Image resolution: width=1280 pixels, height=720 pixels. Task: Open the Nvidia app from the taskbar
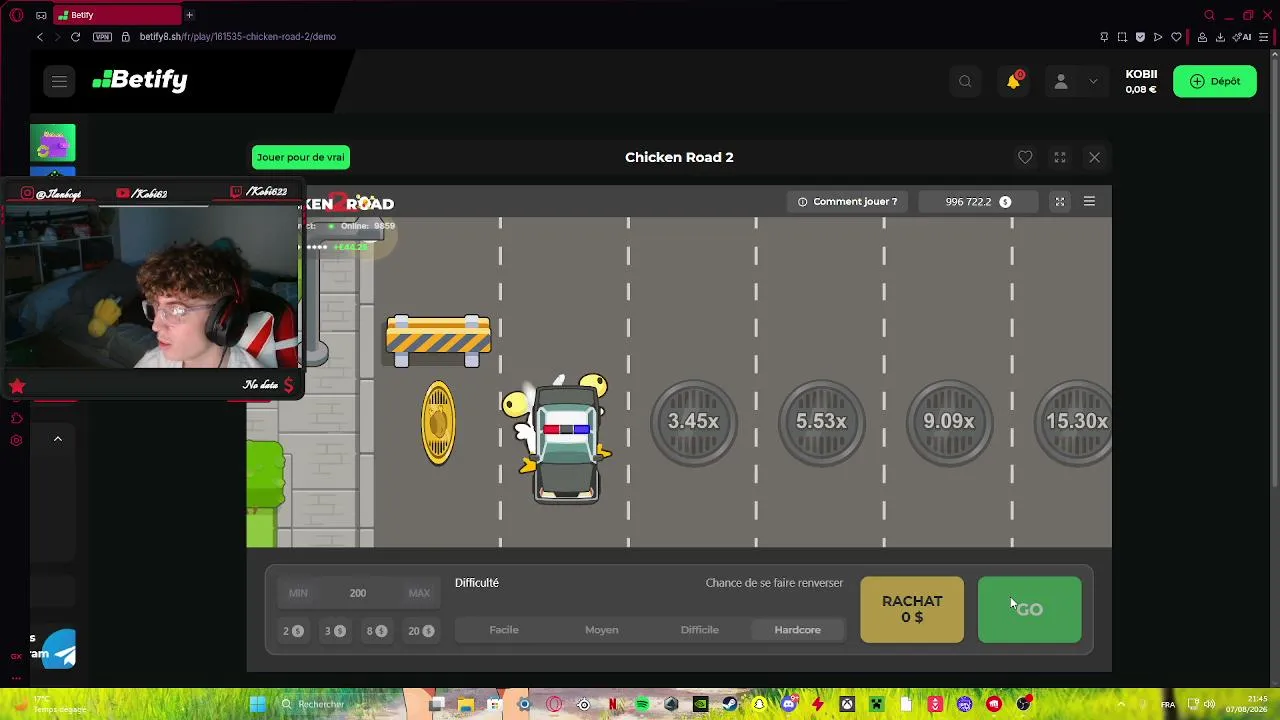(700, 704)
